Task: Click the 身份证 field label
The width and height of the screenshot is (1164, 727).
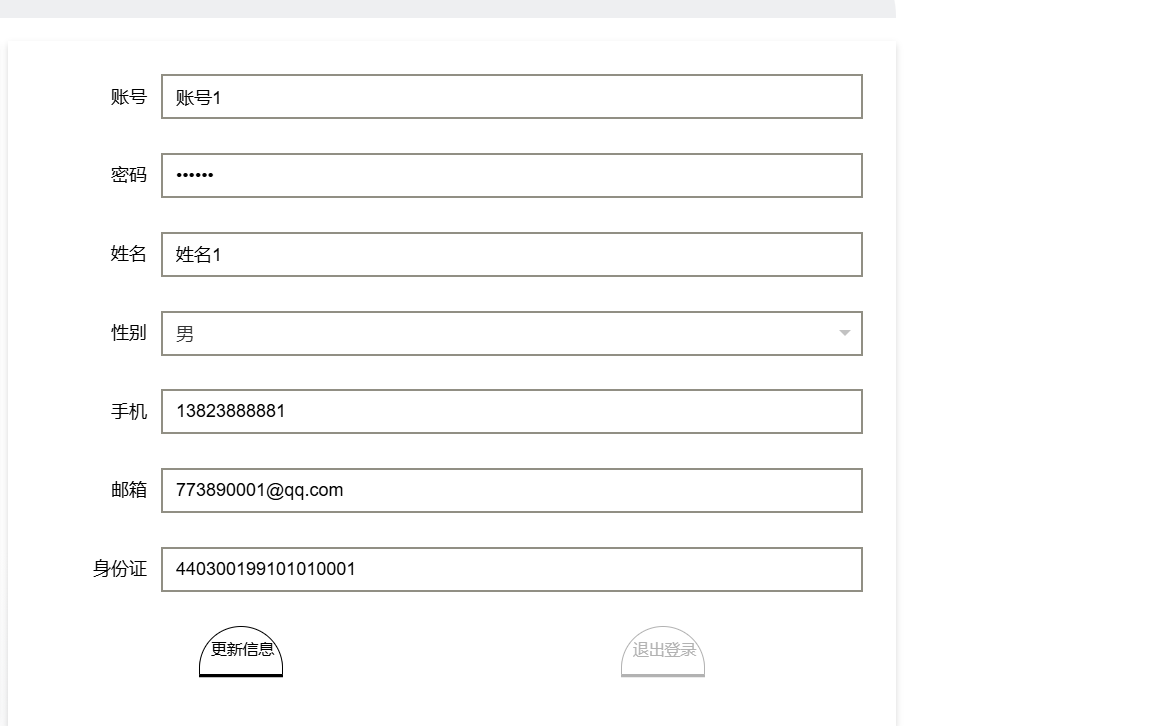Action: point(120,568)
